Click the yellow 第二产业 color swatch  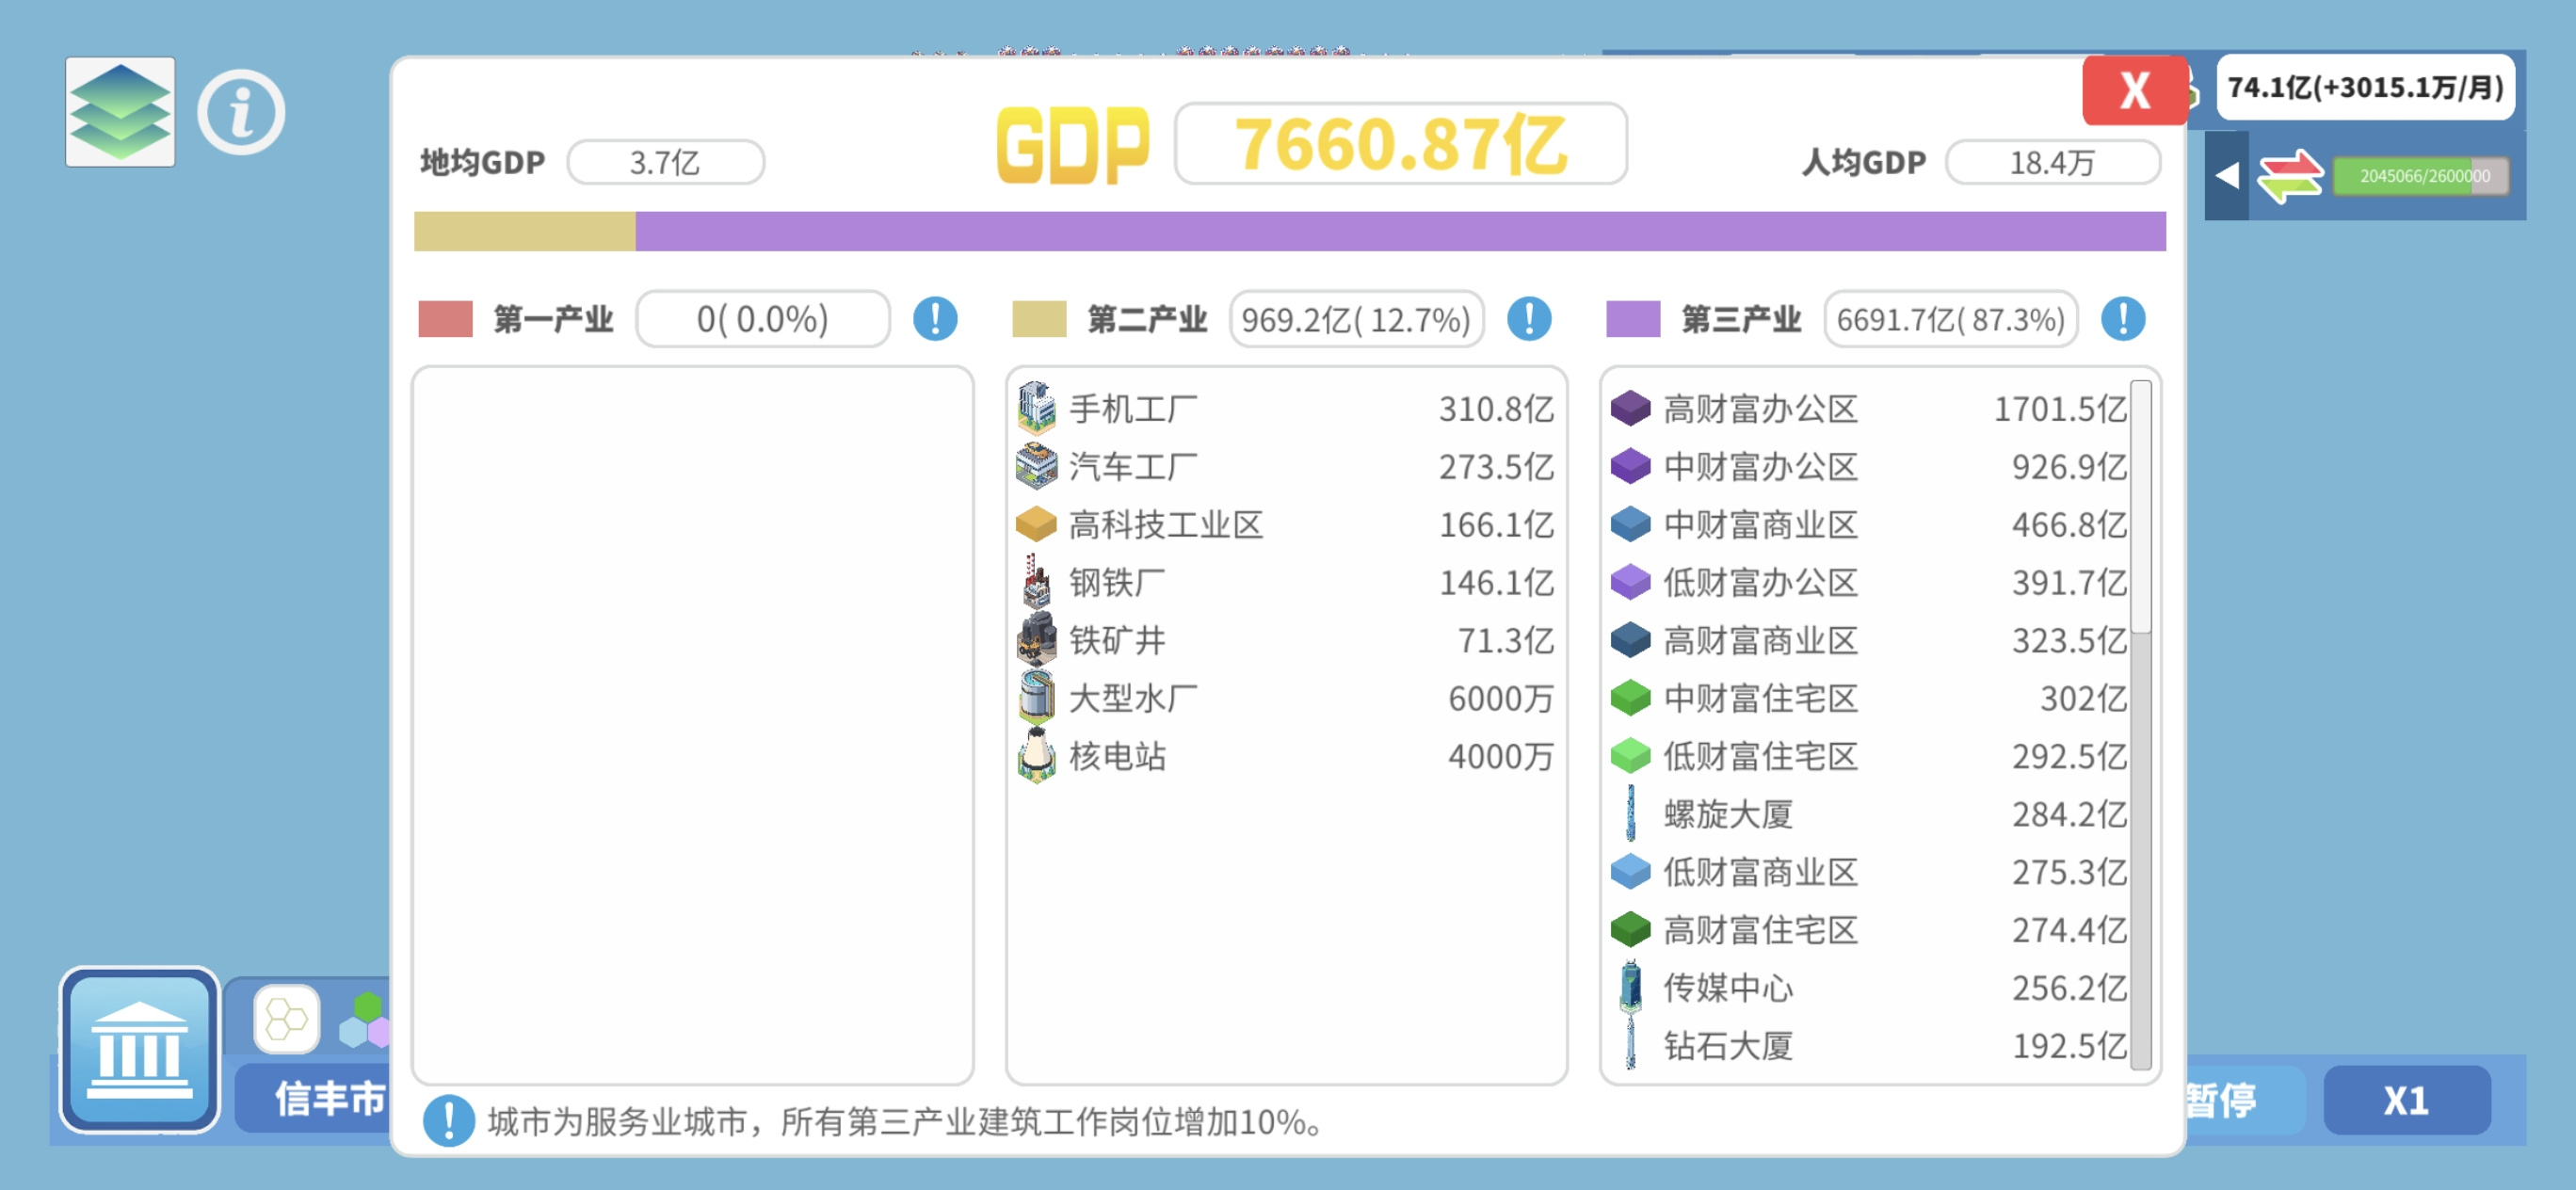pyautogui.click(x=1039, y=319)
